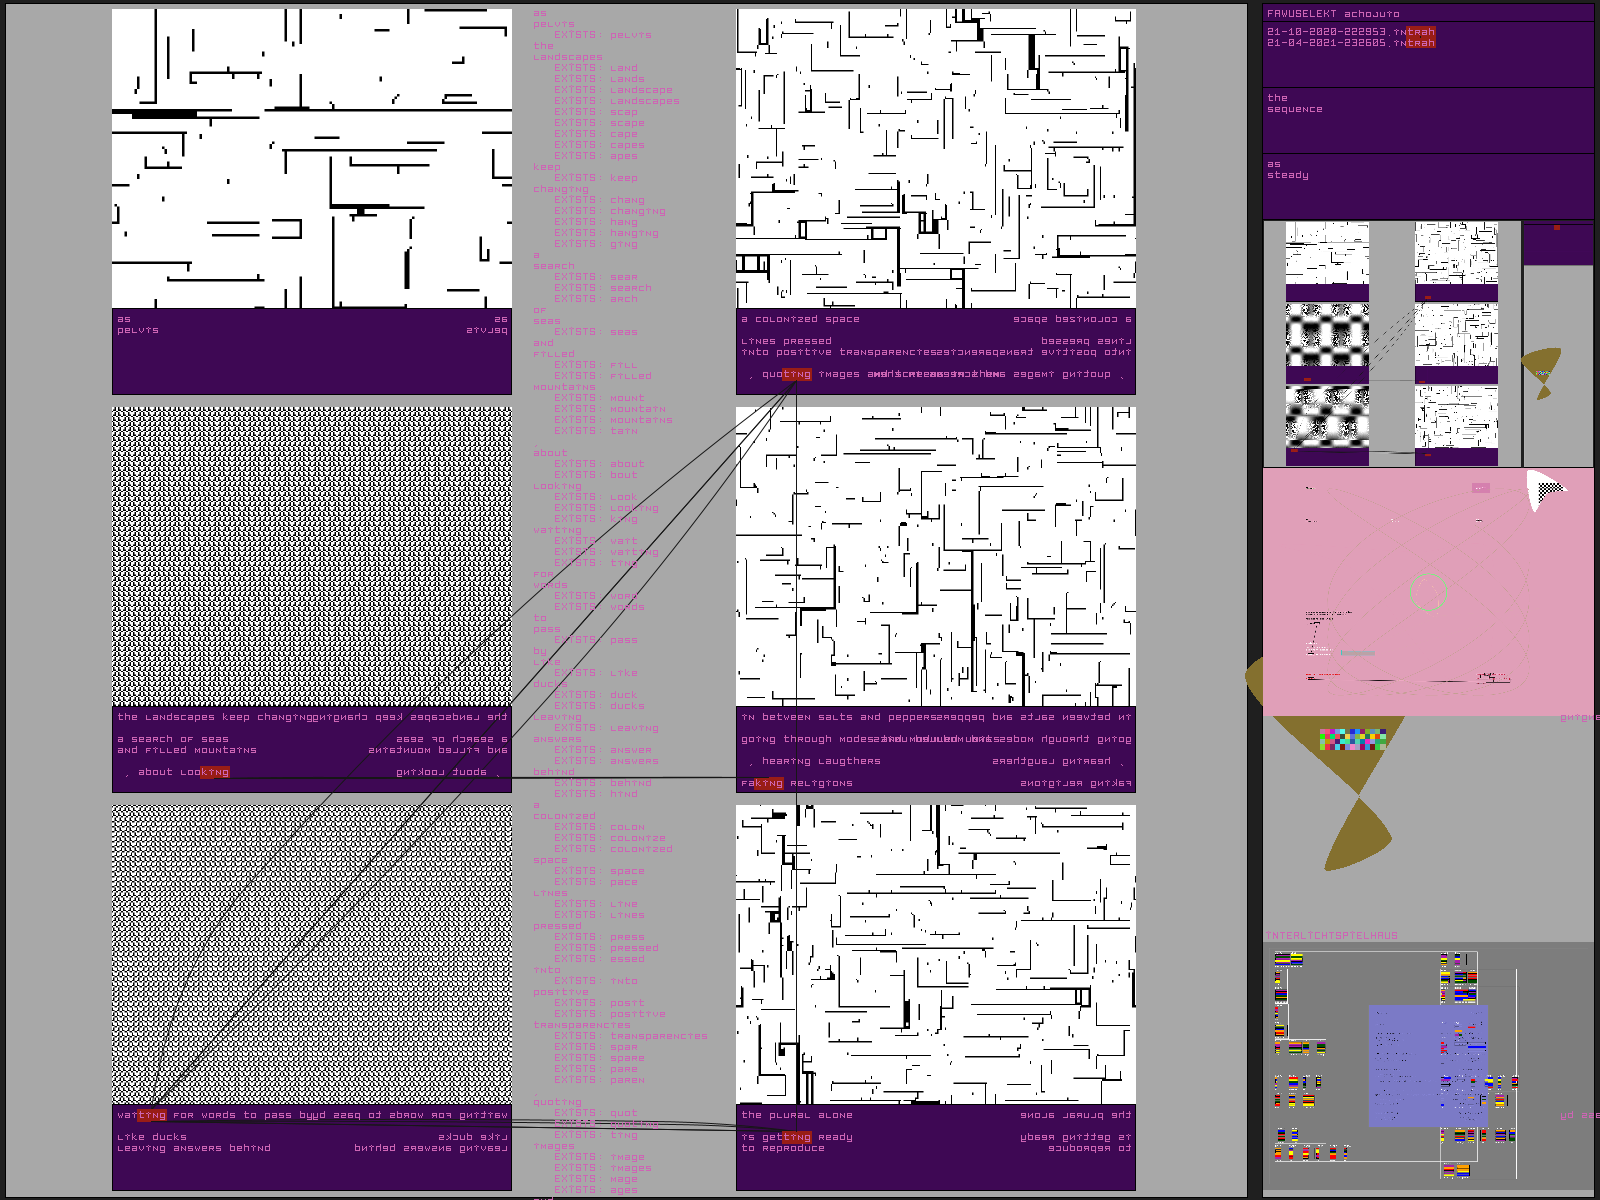1600x1200 pixels.
Task: Click the highlighted 'king' in 'about looking'
Action: coord(215,772)
